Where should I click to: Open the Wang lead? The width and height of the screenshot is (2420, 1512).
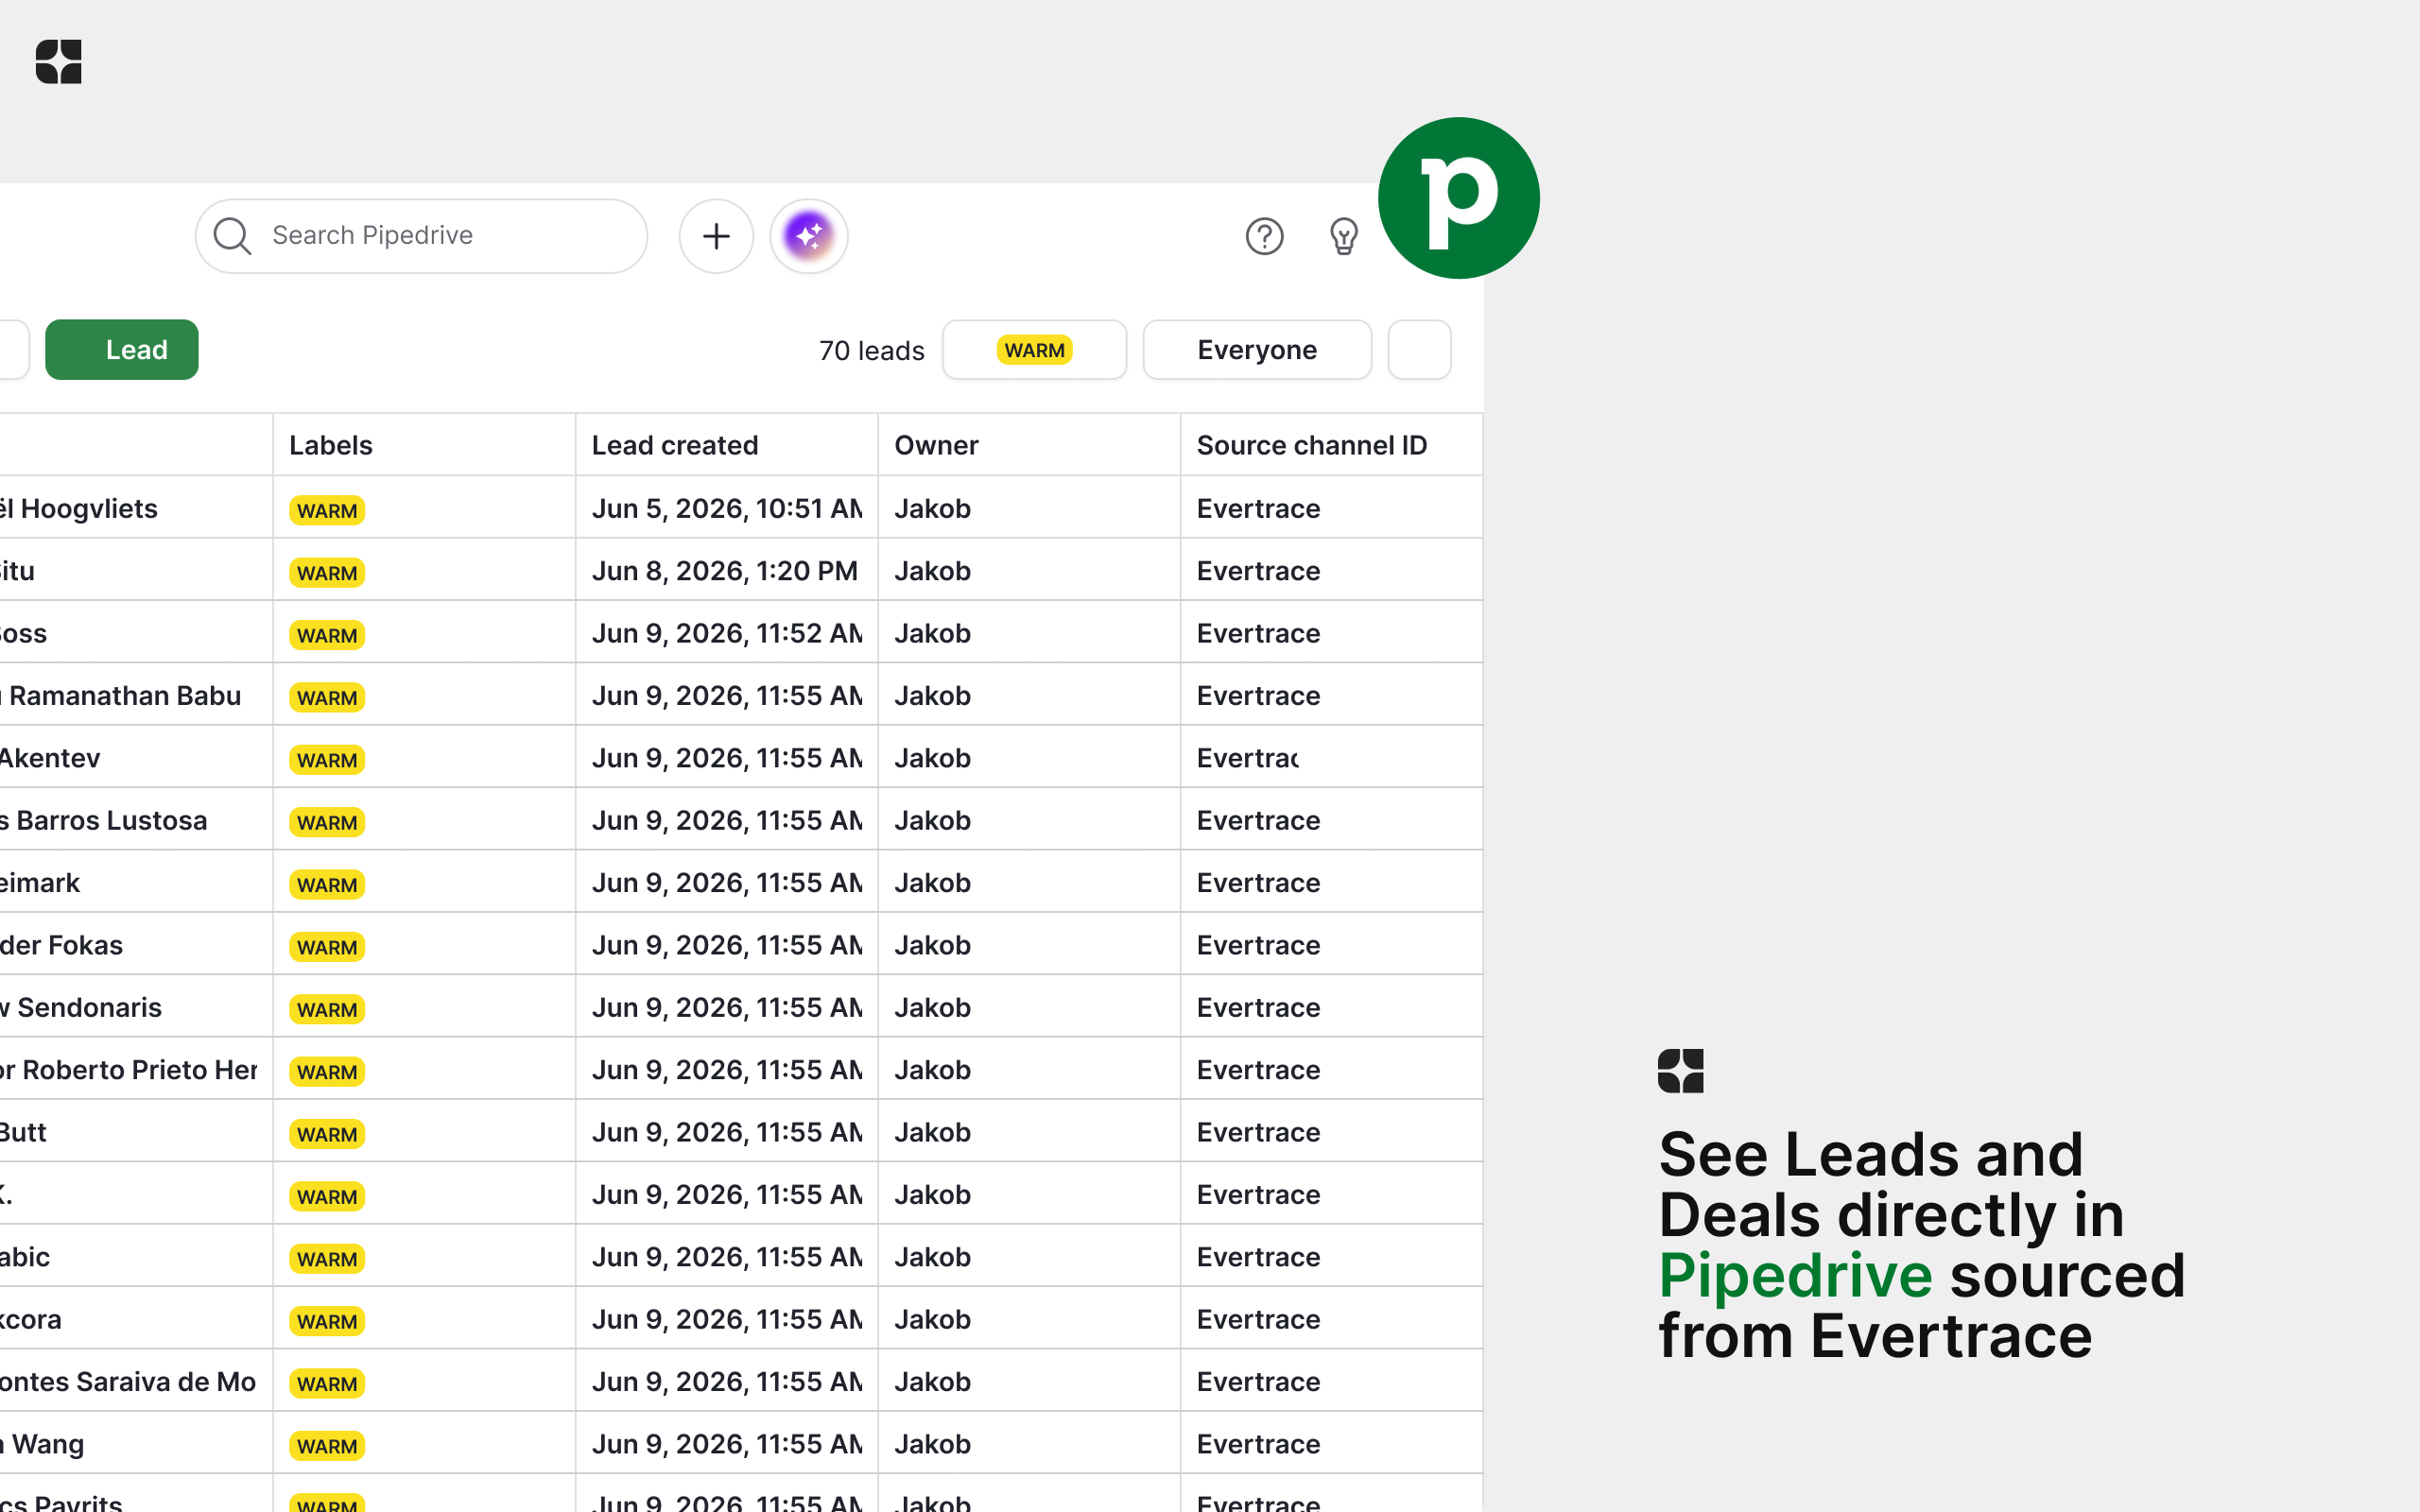[42, 1444]
